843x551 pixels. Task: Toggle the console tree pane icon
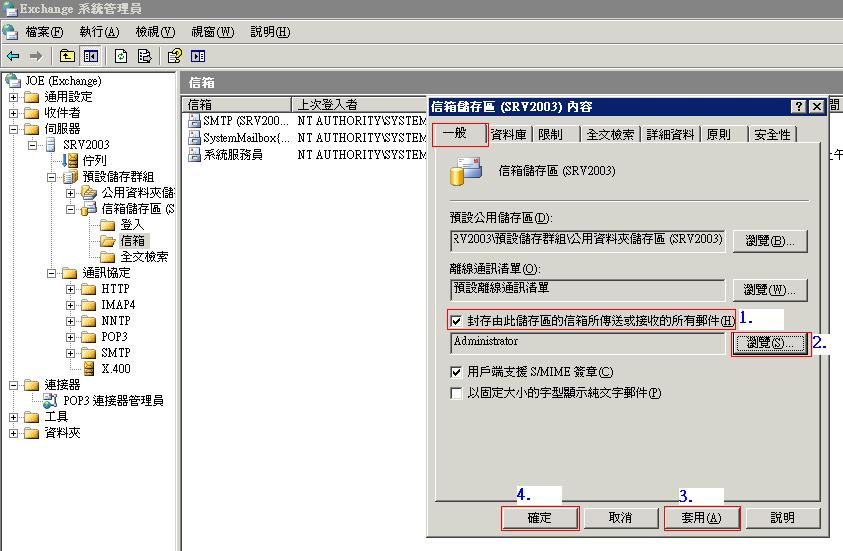[x=90, y=56]
